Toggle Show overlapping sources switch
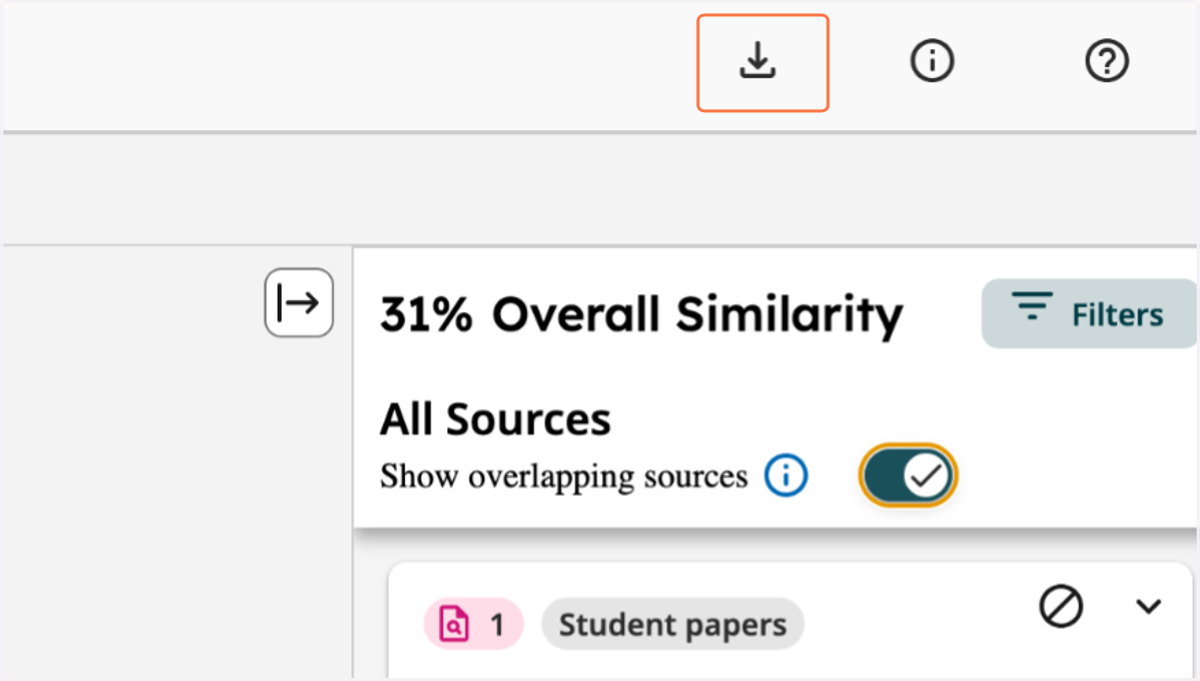 pos(908,476)
